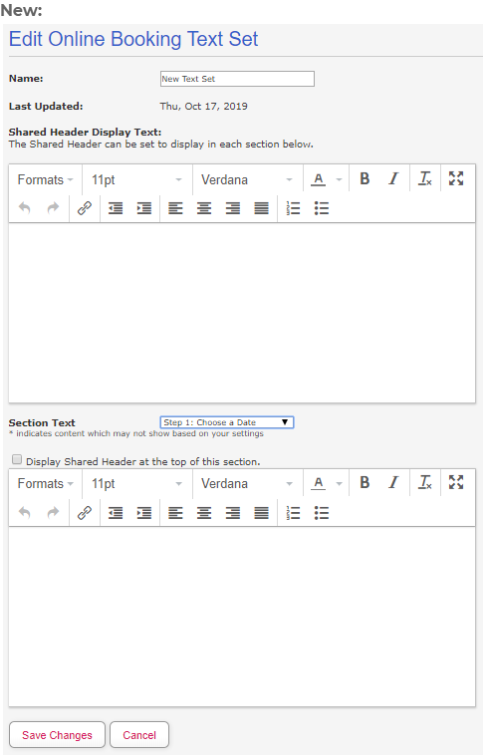Screen dimensions: 483x755
Task: Open text color picker arrow in Section Text editor
Action: (x=339, y=483)
